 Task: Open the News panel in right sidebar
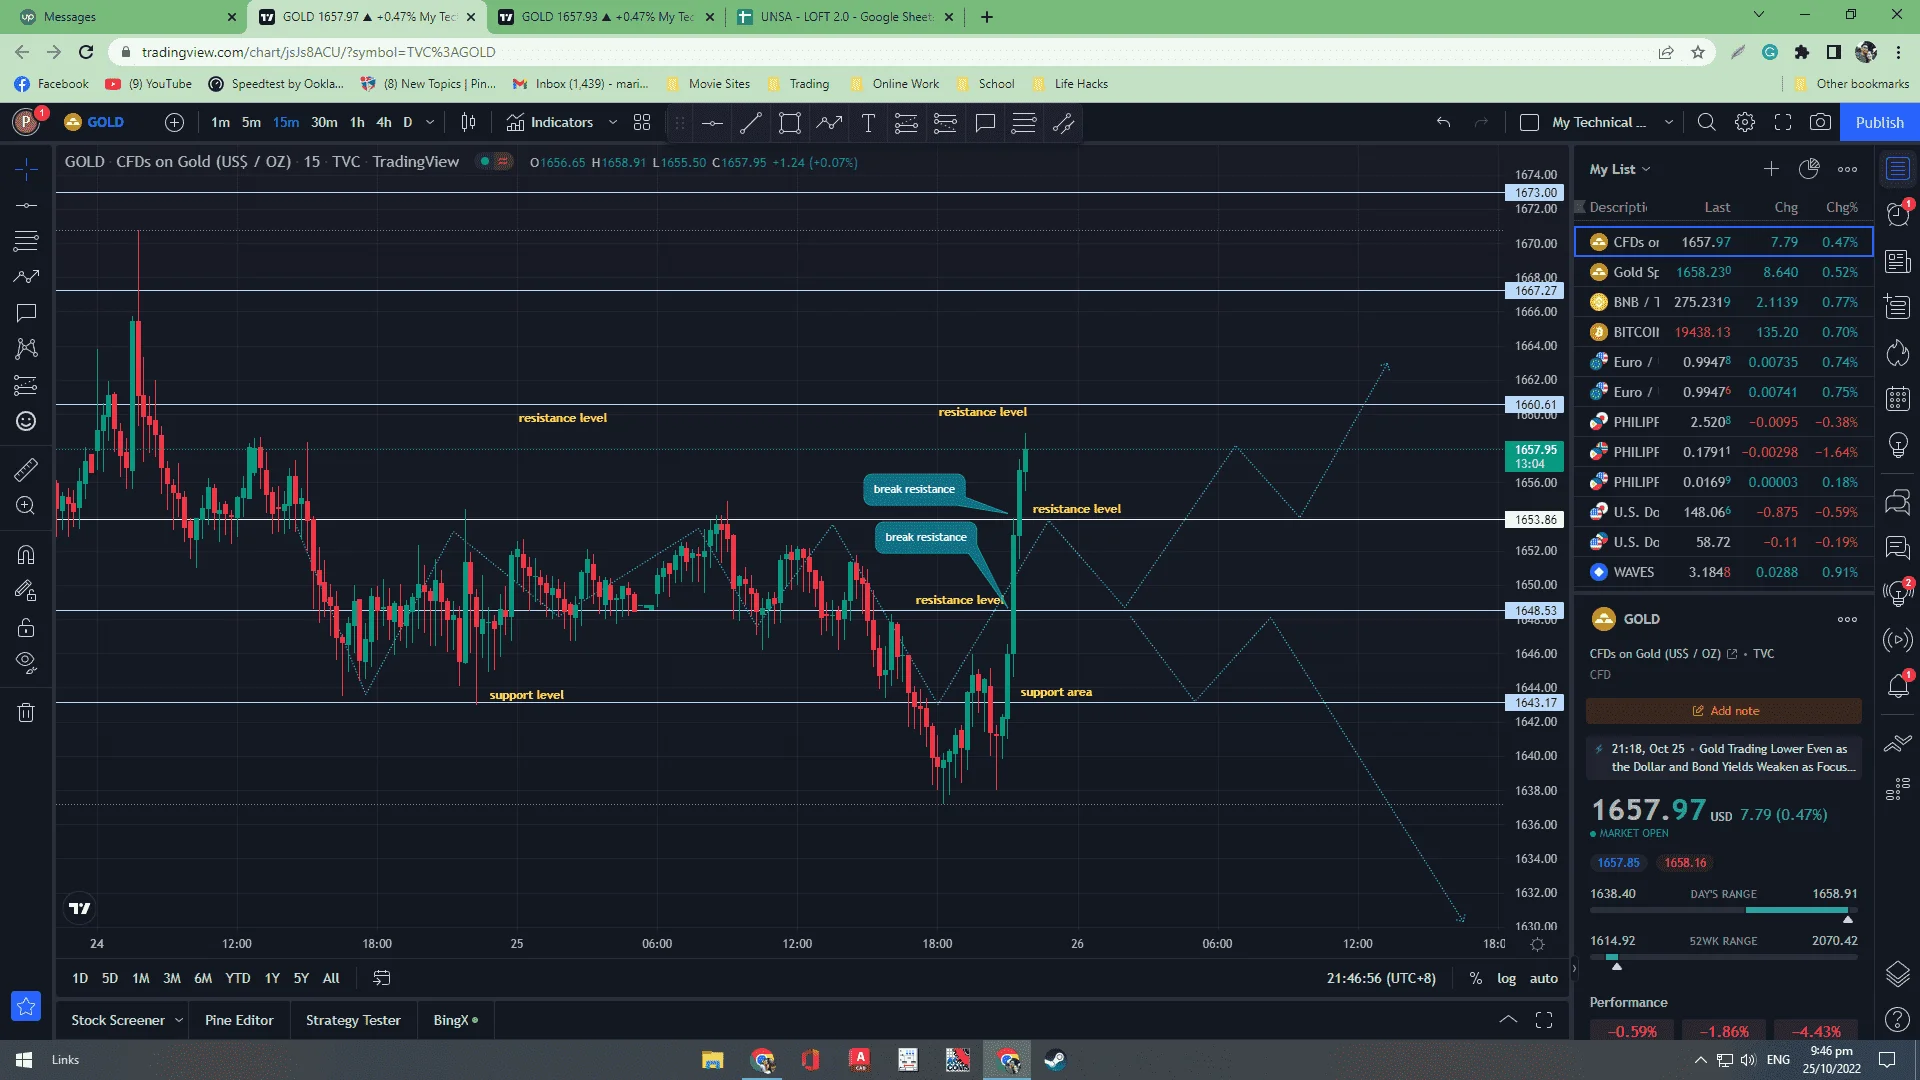click(1897, 261)
